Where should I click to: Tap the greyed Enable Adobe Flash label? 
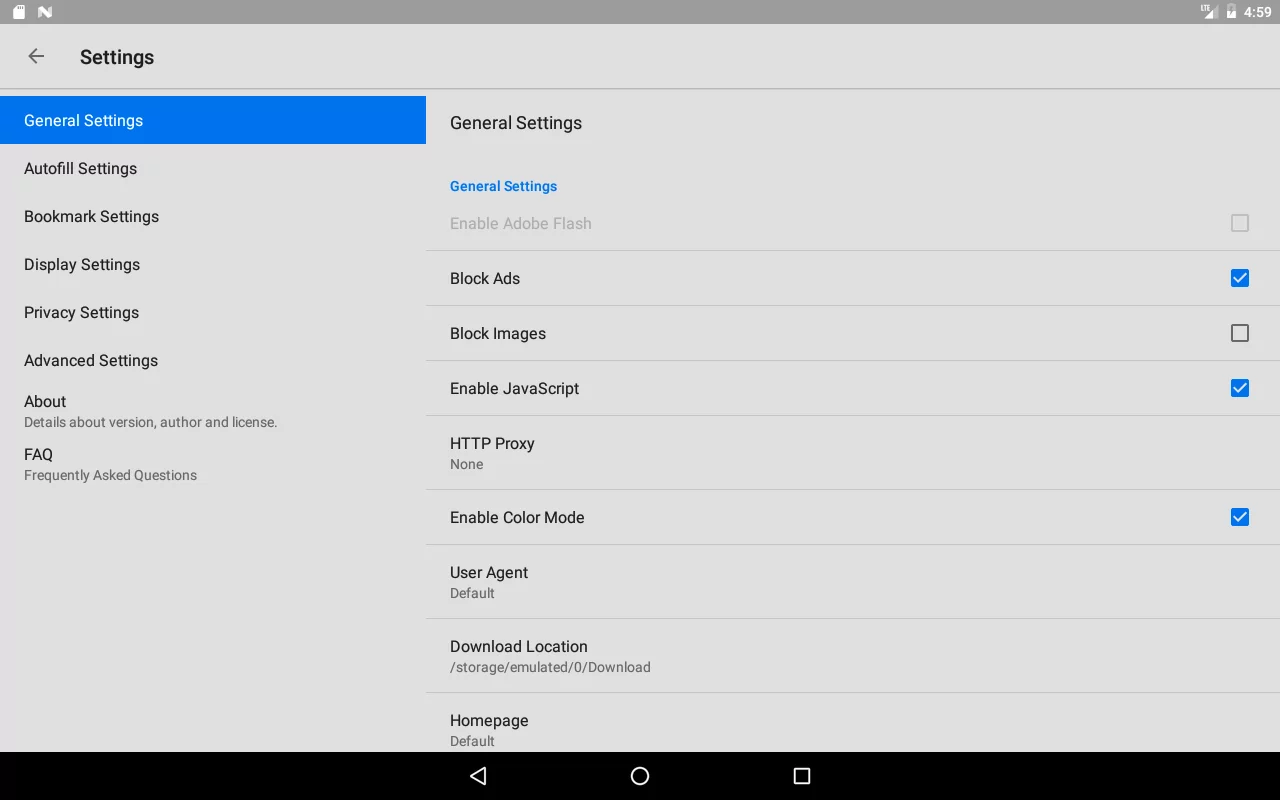[521, 223]
